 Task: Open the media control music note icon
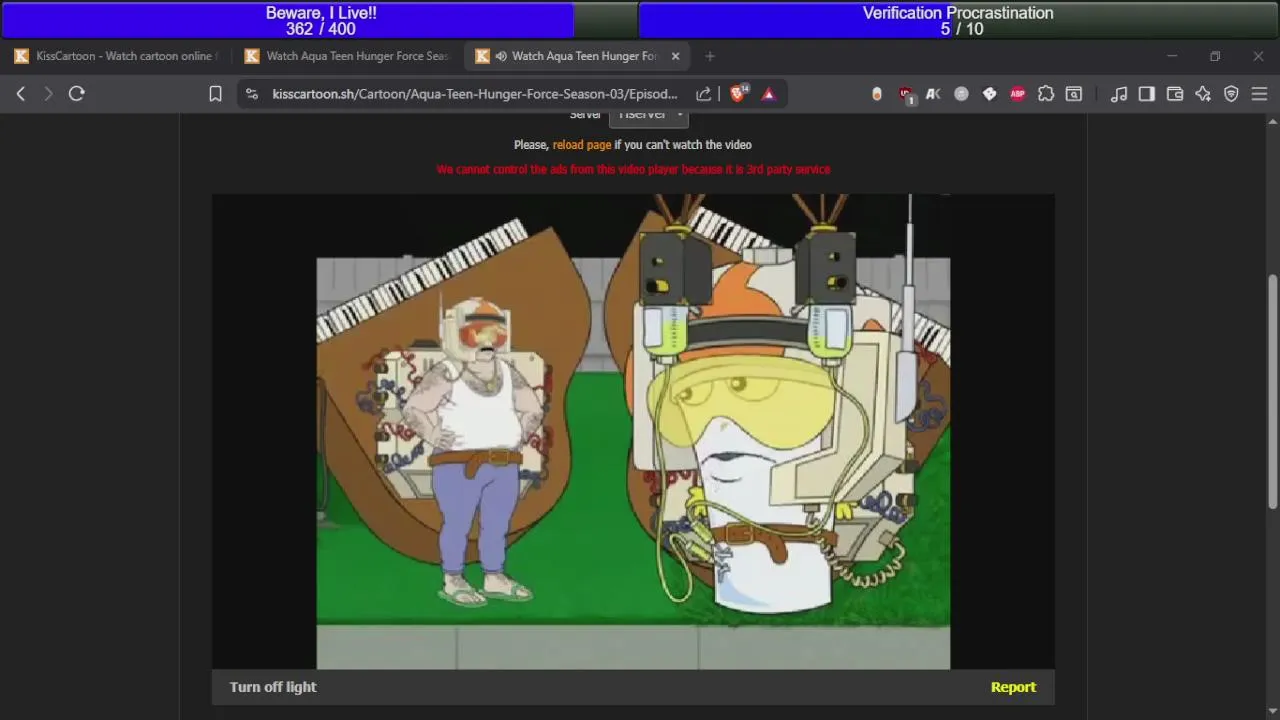pos(1119,94)
